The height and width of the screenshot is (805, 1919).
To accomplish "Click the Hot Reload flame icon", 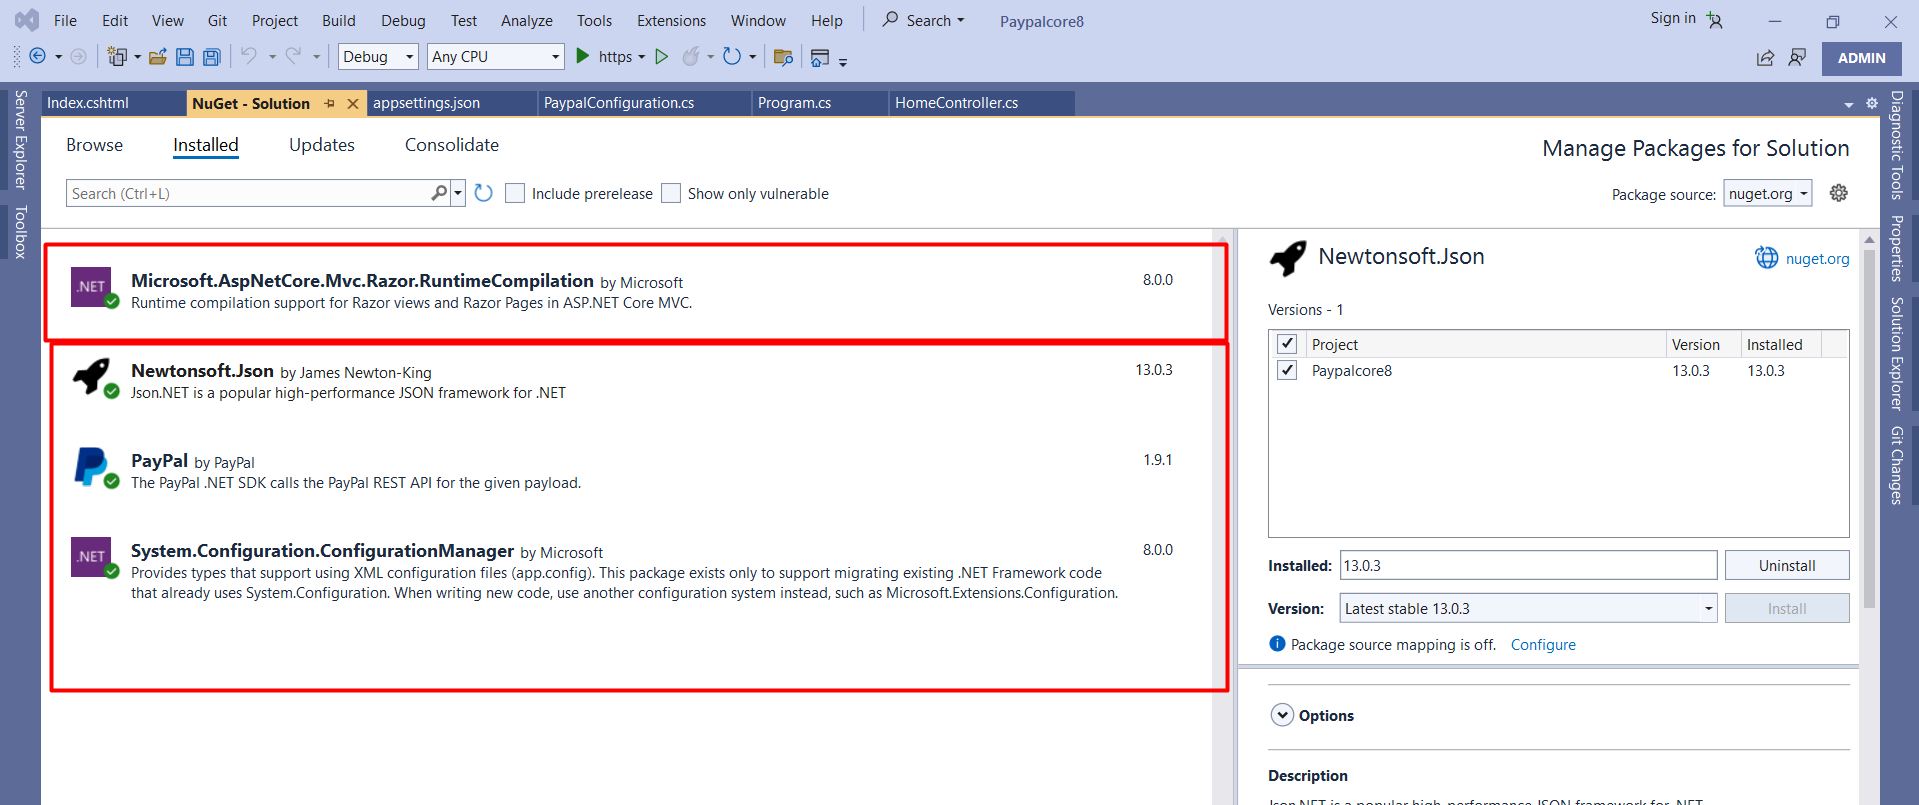I will [x=691, y=57].
